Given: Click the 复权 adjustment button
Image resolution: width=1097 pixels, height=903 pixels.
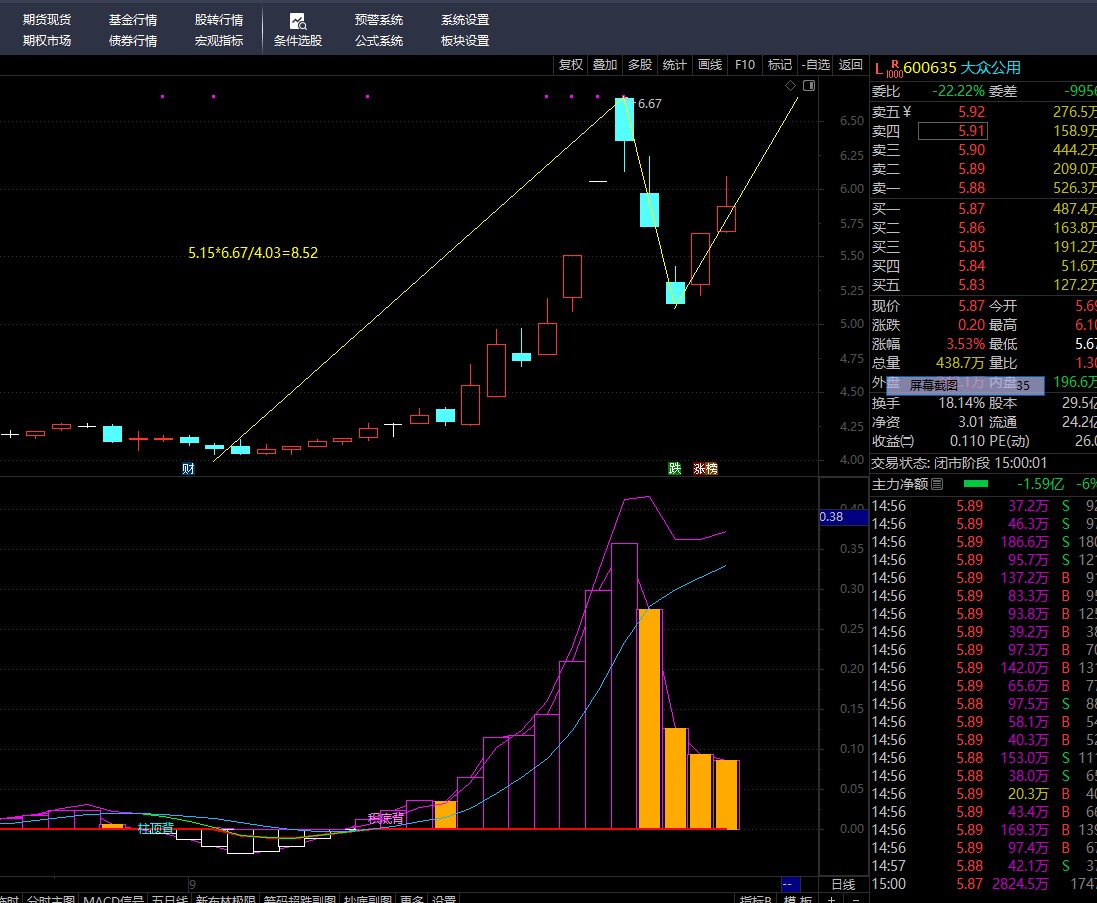Looking at the screenshot, I should click(x=570, y=64).
